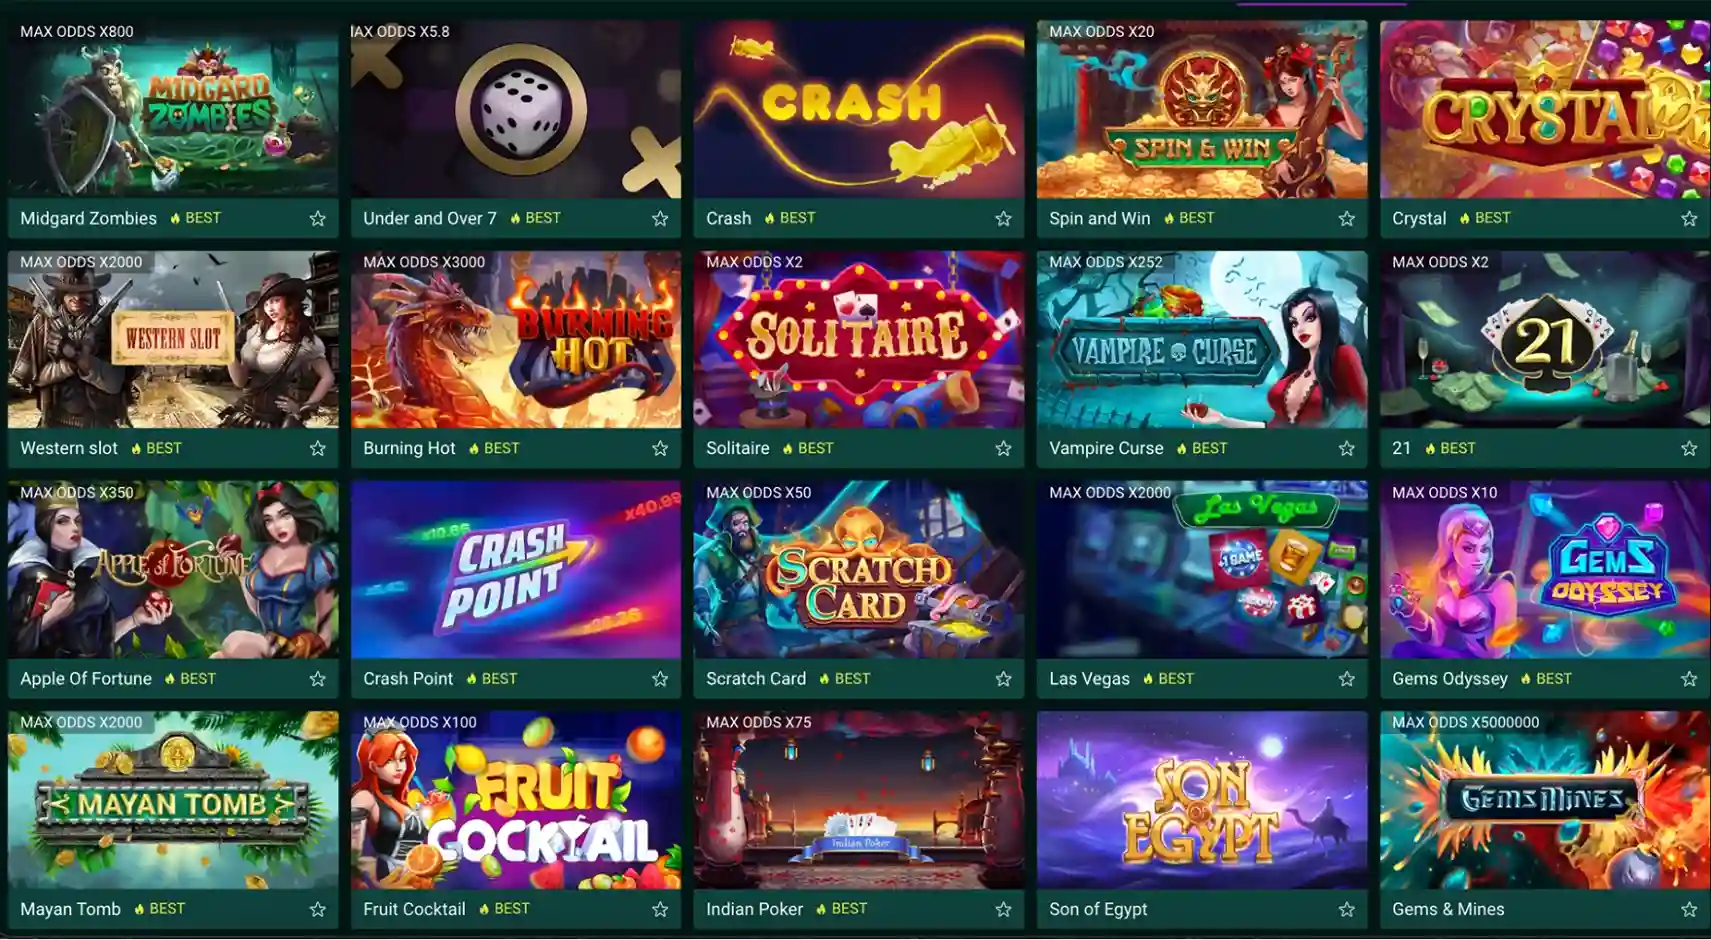The height and width of the screenshot is (940, 1711).
Task: Star the Son of Egypt game
Action: [x=1346, y=909]
